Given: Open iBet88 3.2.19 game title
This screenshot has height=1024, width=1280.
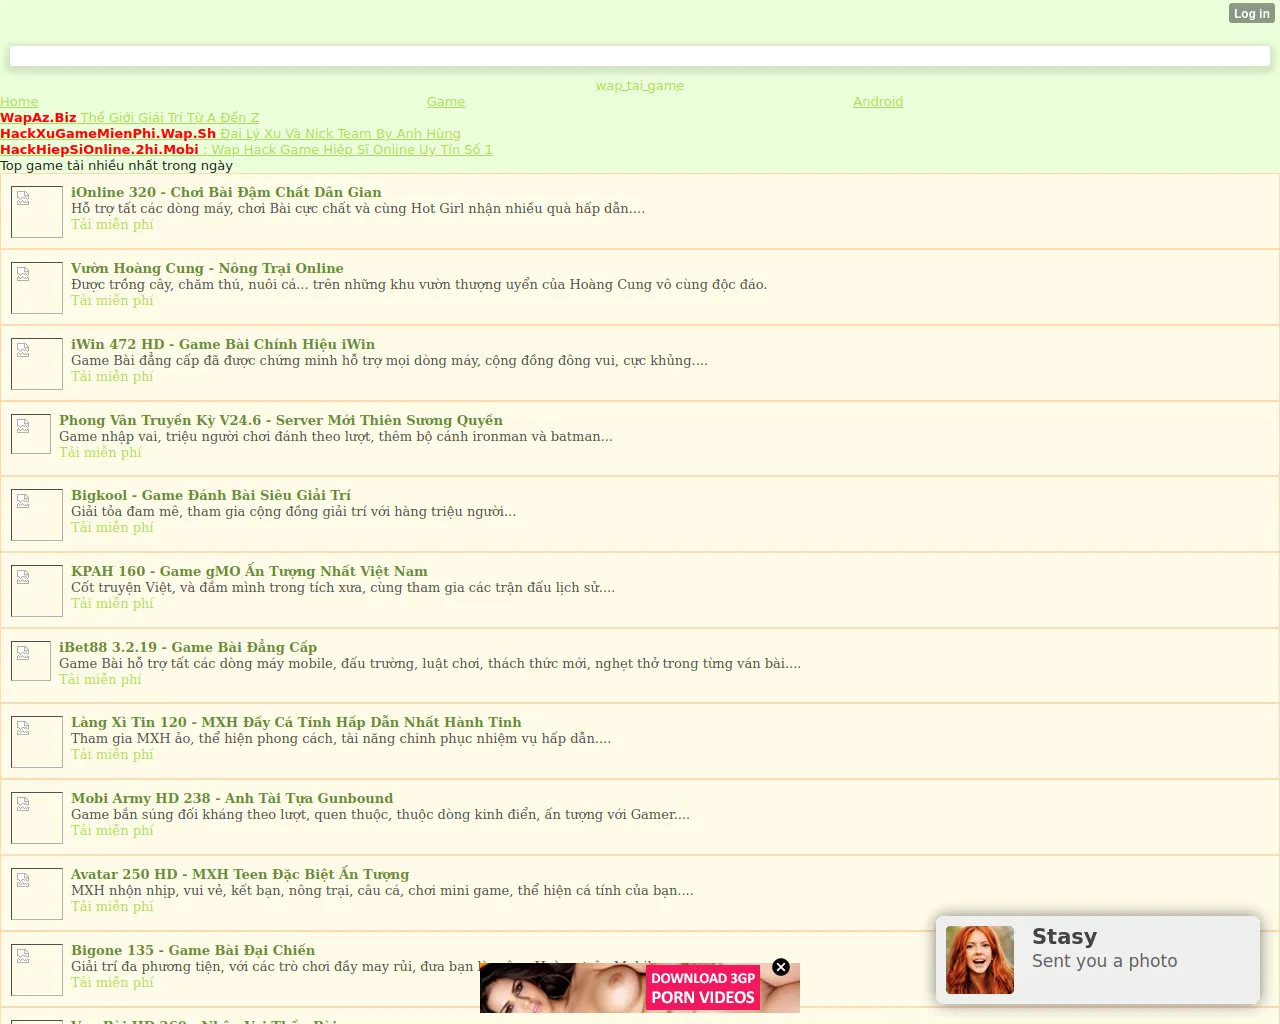Looking at the screenshot, I should 188,647.
